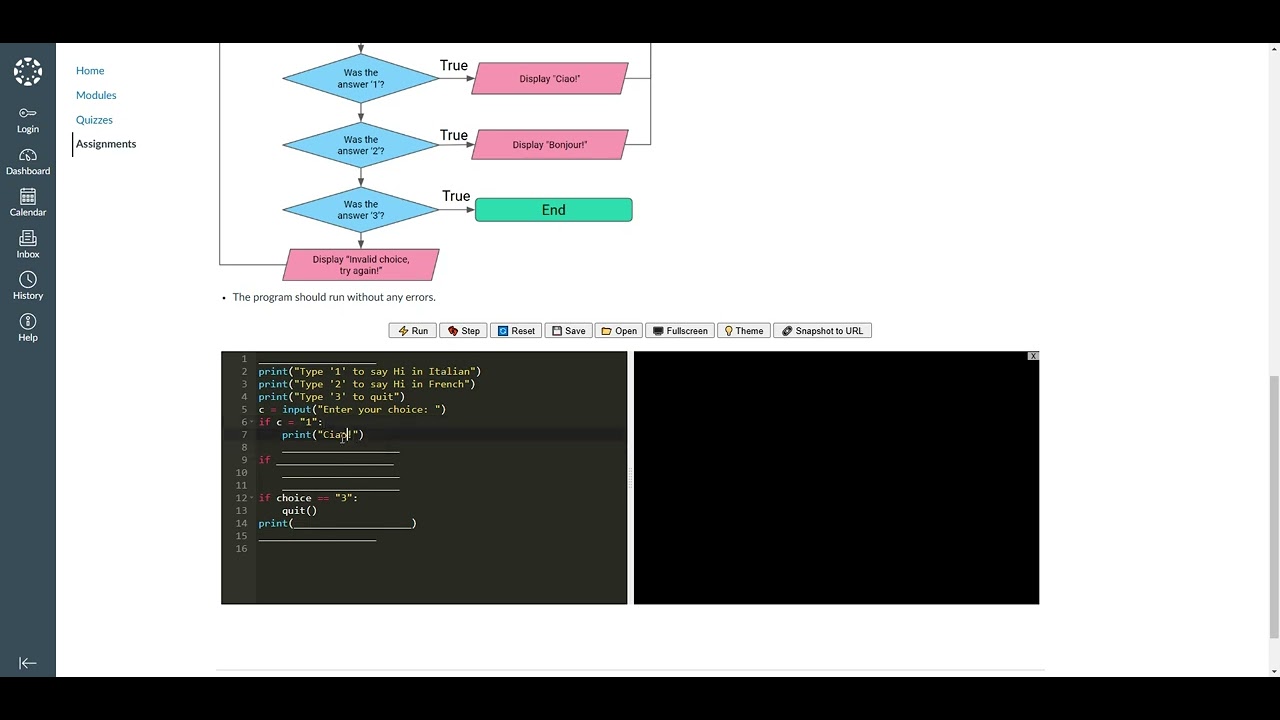The image size is (1280, 720).
Task: Place cursor on blank line 1
Action: pos(317,359)
